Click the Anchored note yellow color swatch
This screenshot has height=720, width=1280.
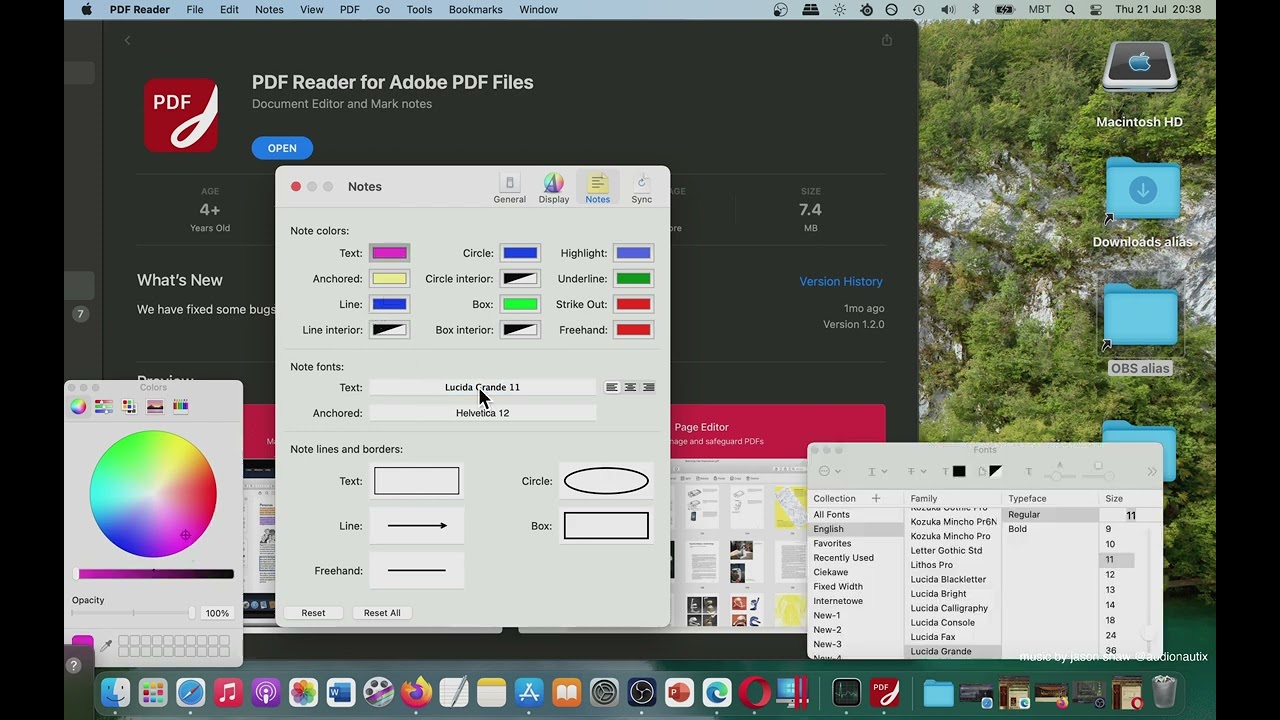389,279
